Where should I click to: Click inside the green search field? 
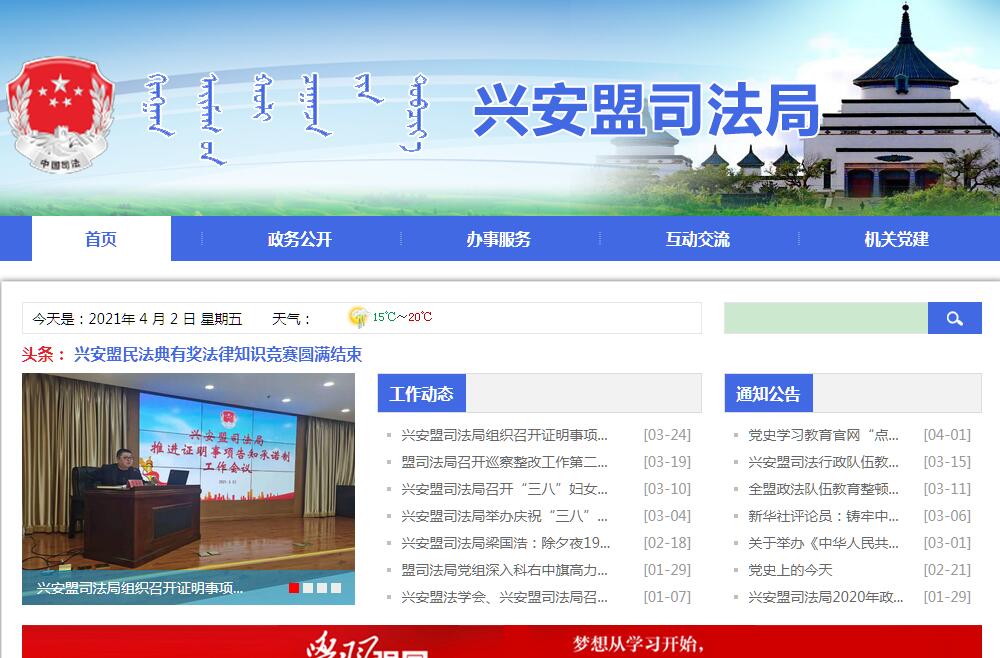point(825,318)
